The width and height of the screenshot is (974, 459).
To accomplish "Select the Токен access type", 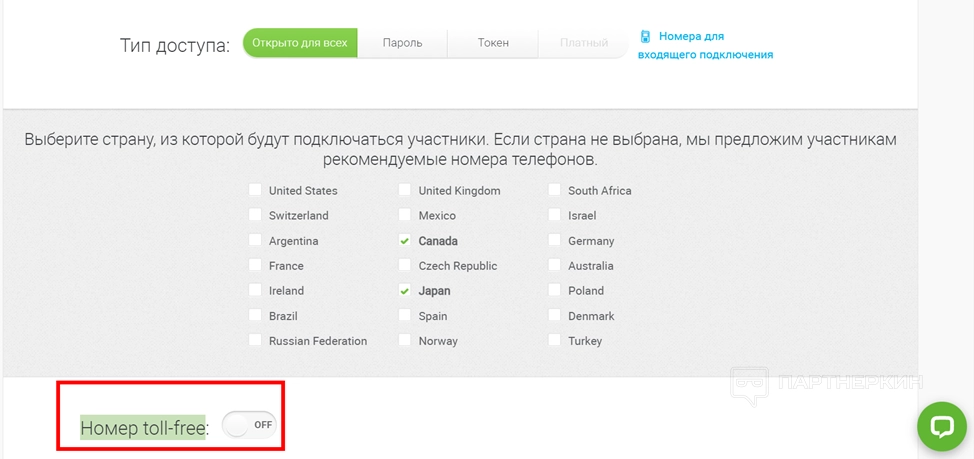I will (x=493, y=43).
